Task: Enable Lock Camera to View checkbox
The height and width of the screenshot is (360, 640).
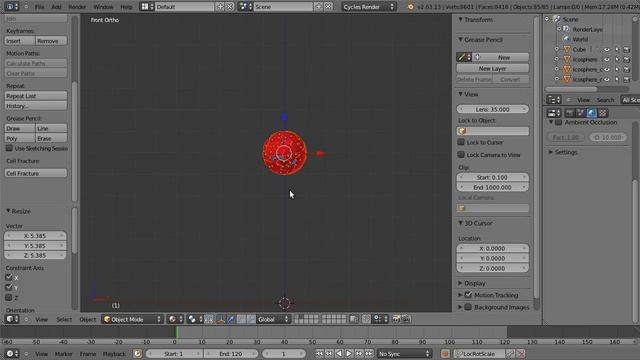Action: point(461,155)
